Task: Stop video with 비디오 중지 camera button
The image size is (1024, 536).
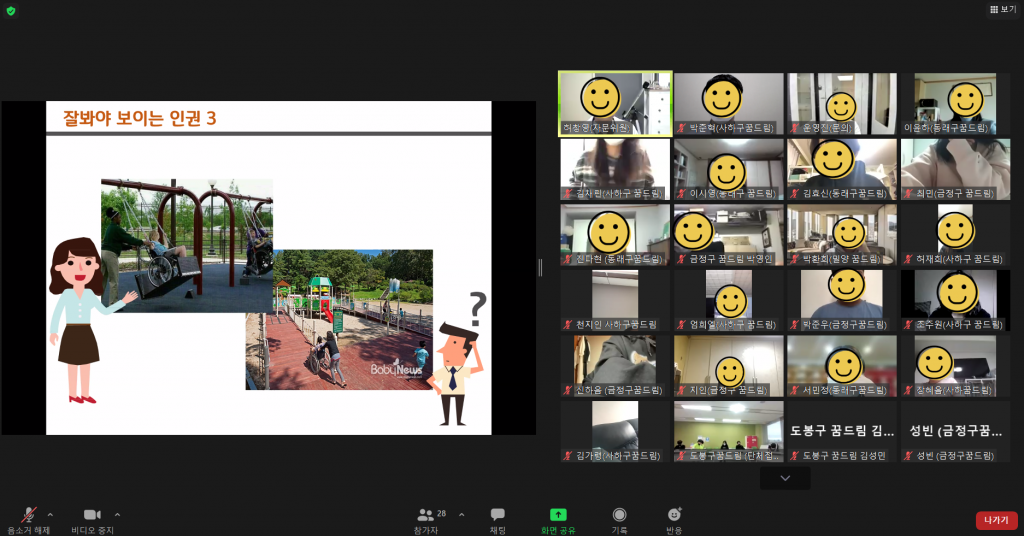Action: 92,515
